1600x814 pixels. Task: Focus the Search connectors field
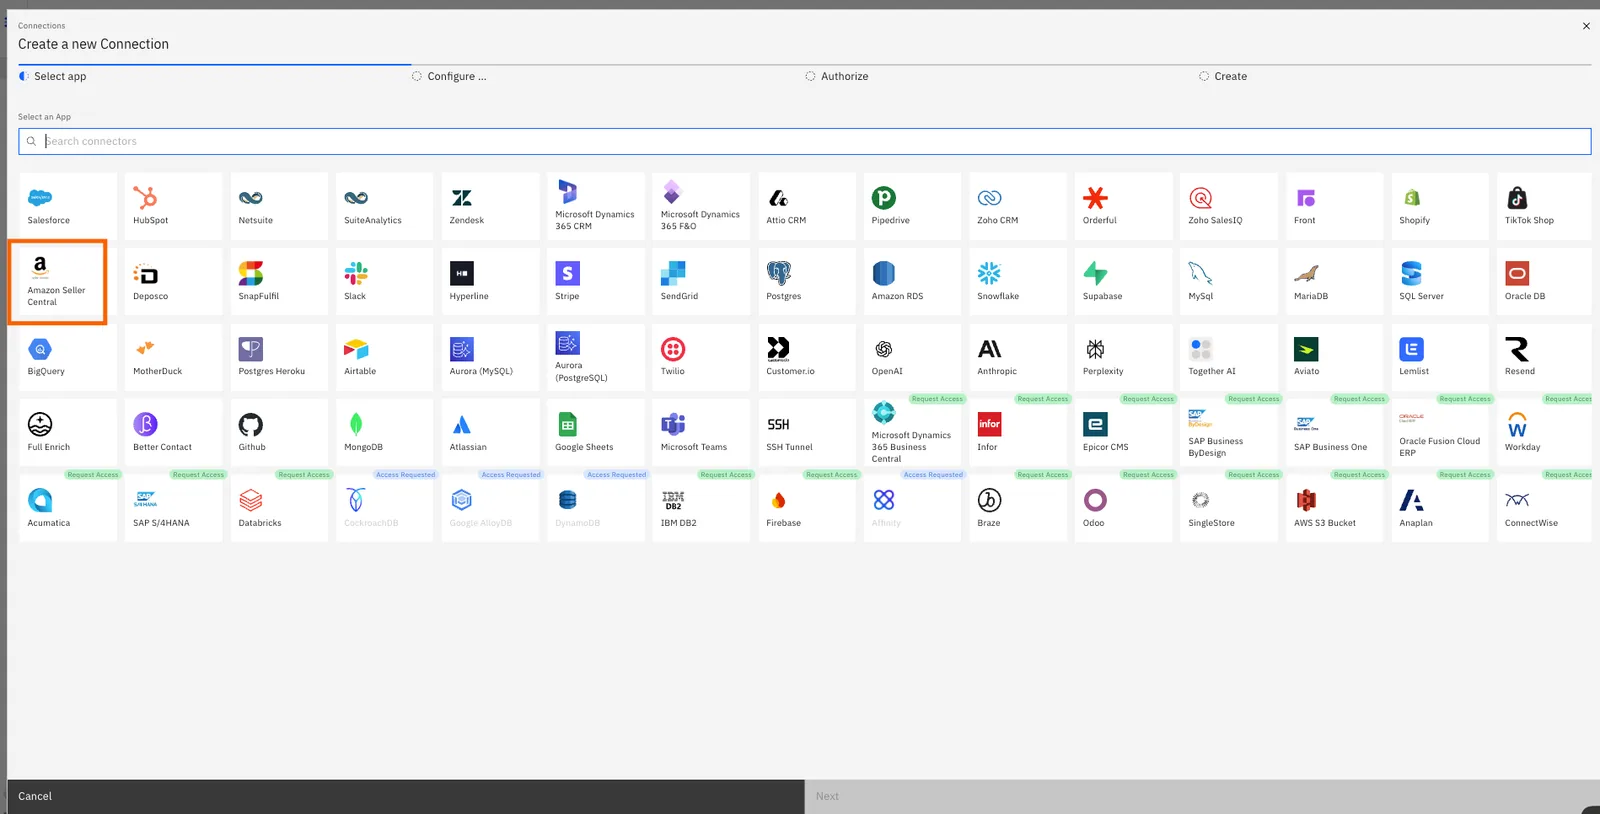[x=804, y=141]
